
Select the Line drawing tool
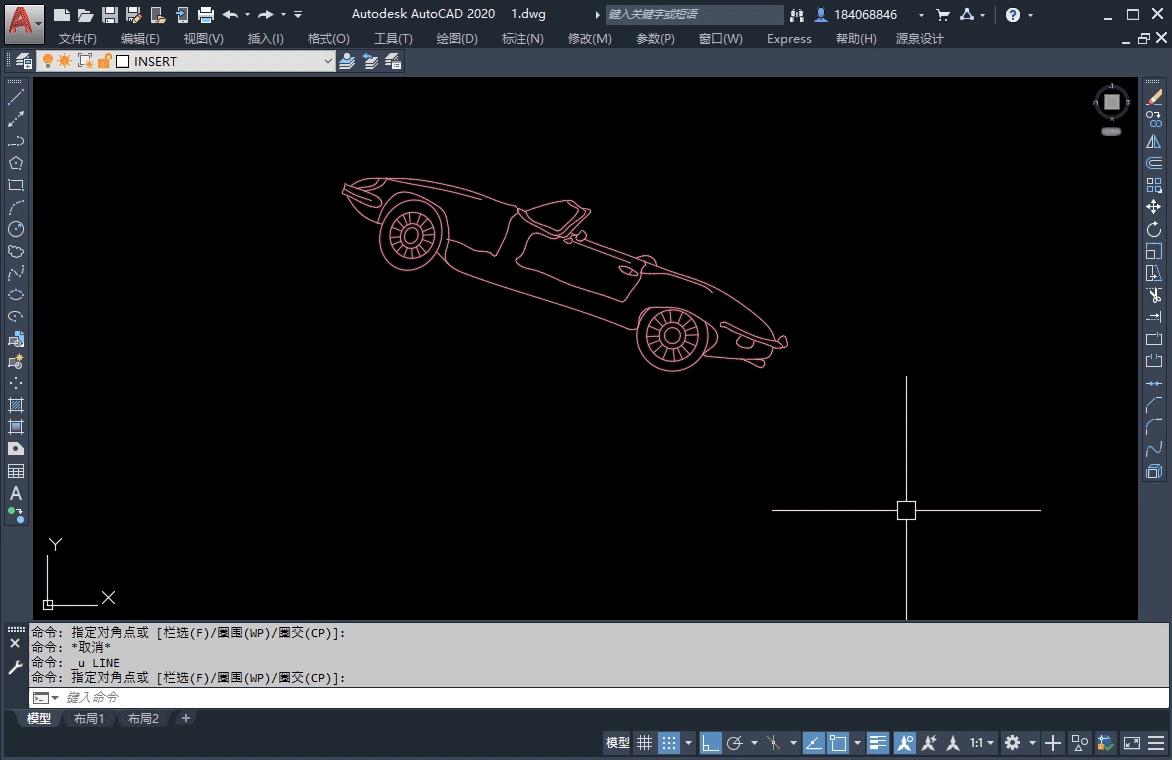(14, 96)
